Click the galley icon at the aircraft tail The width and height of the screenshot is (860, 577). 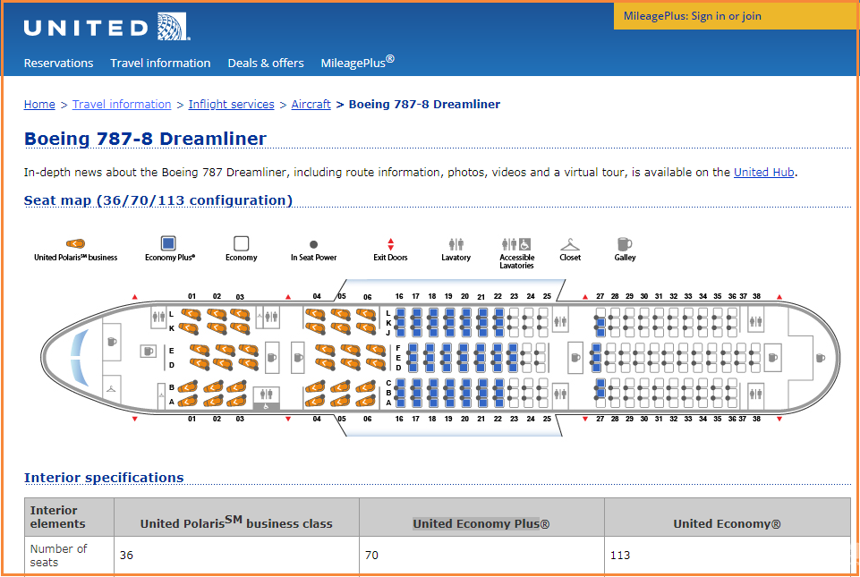point(821,358)
